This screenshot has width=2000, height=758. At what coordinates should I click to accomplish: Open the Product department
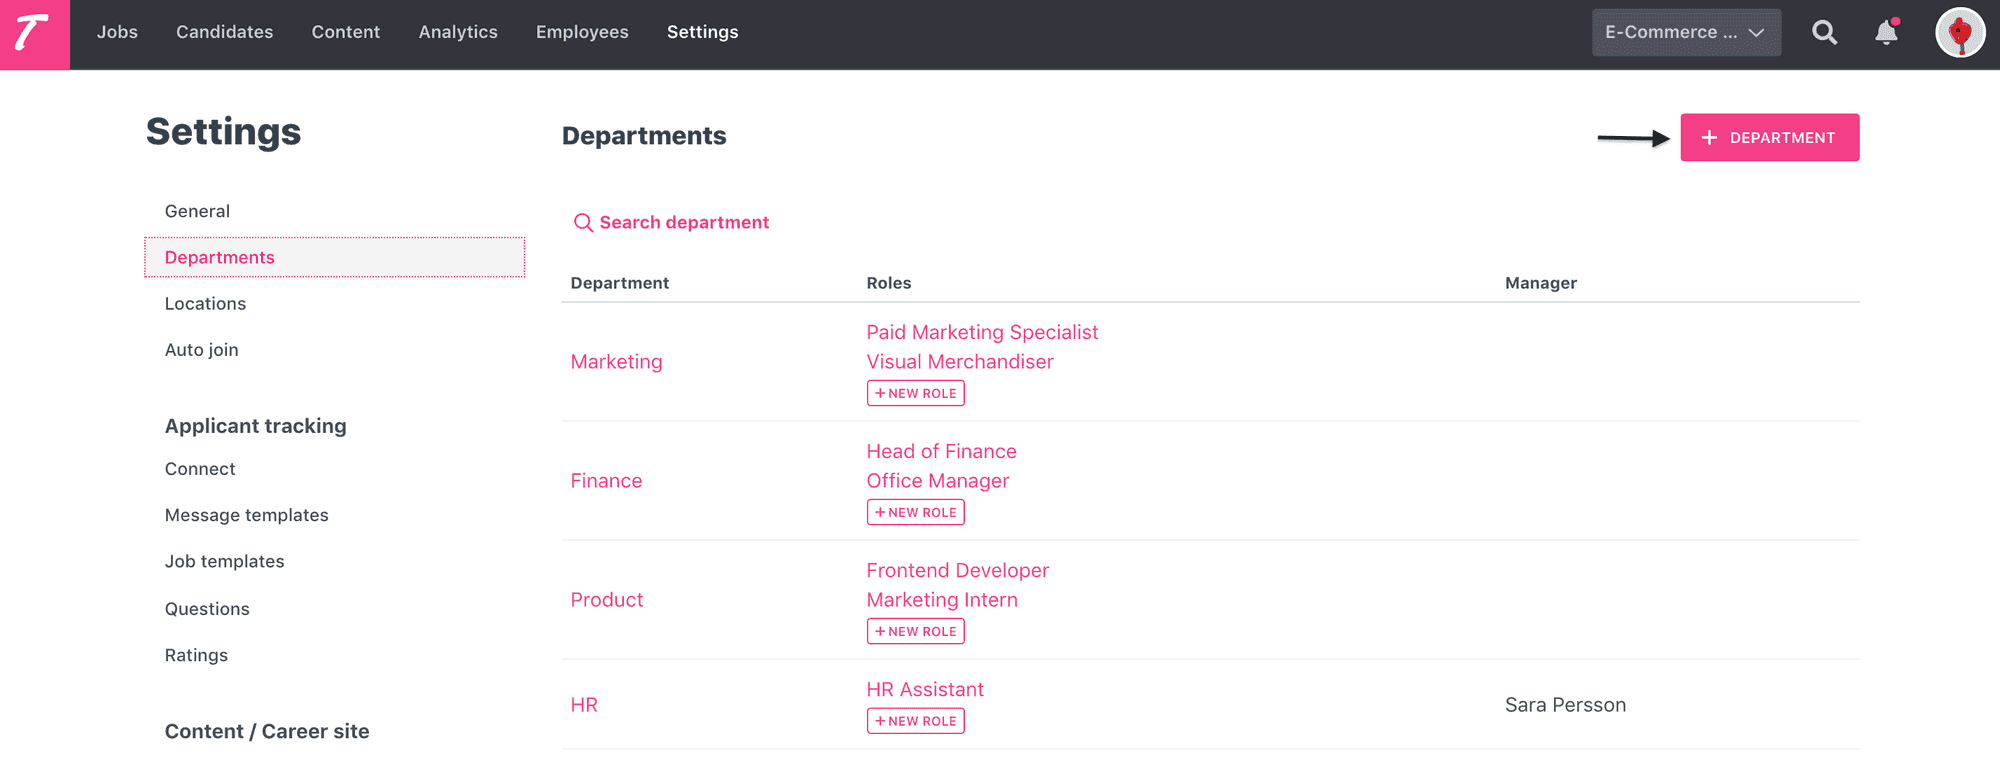coord(607,600)
